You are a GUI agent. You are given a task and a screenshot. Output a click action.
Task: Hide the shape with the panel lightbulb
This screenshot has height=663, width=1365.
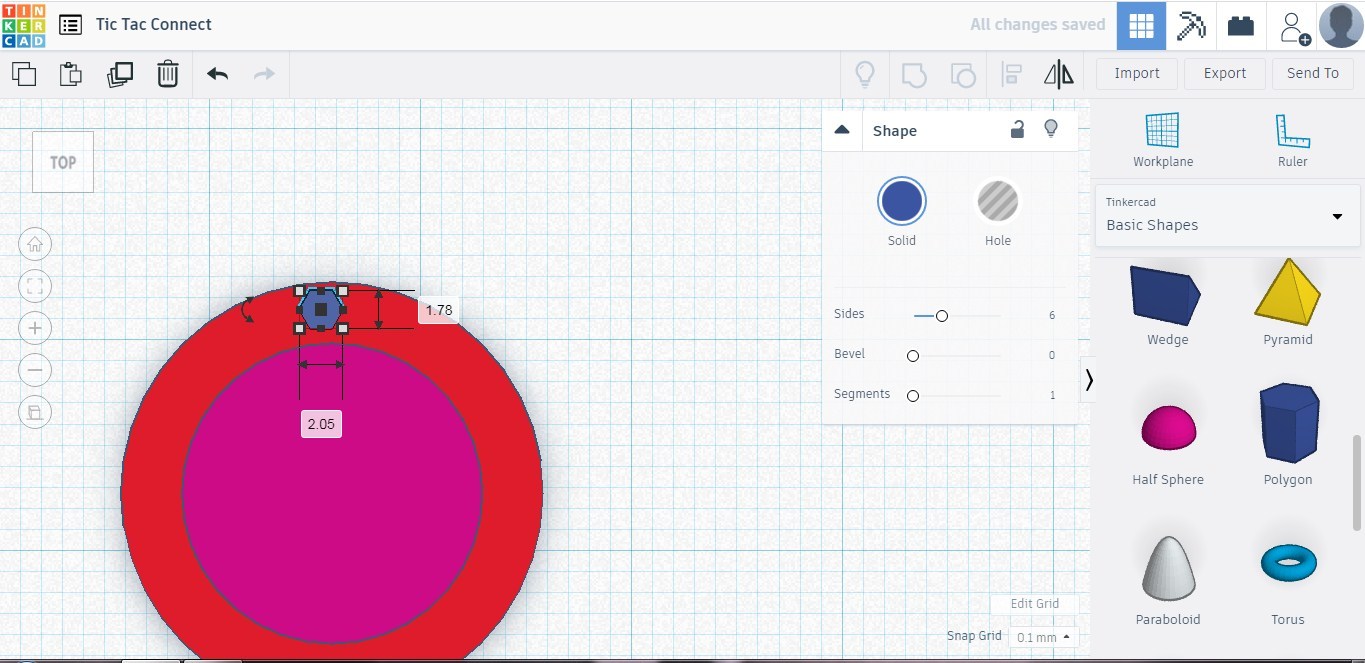[x=1051, y=129]
